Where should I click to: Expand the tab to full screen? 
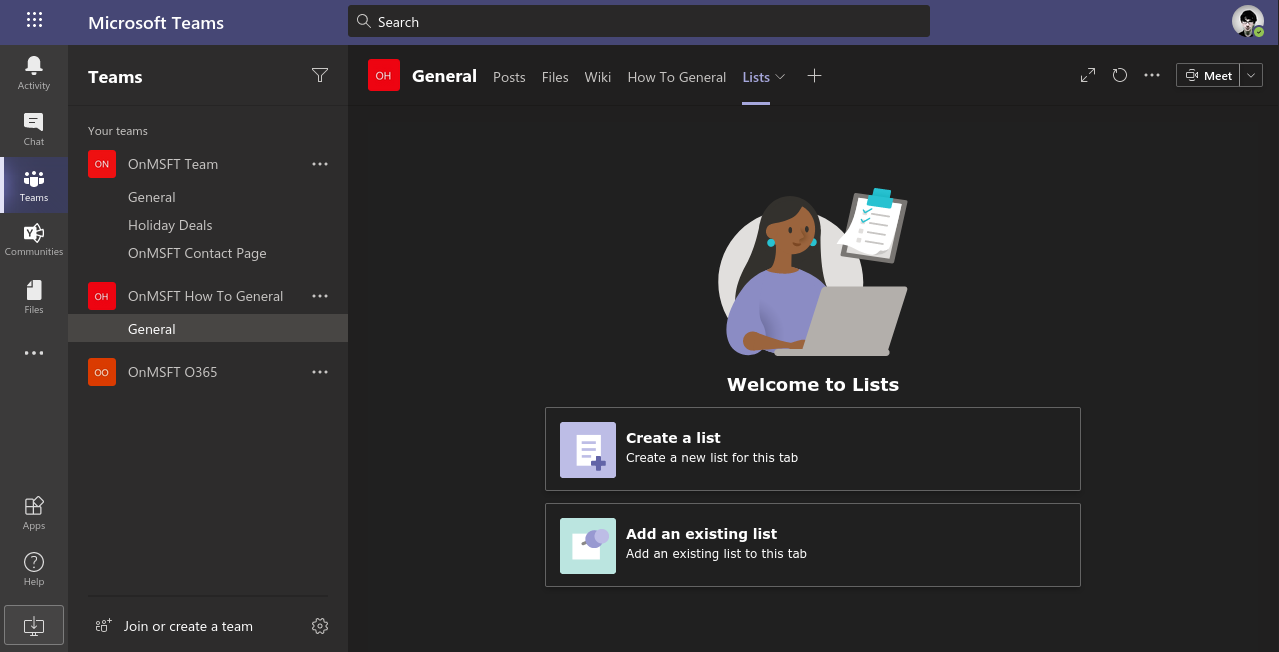pos(1088,75)
